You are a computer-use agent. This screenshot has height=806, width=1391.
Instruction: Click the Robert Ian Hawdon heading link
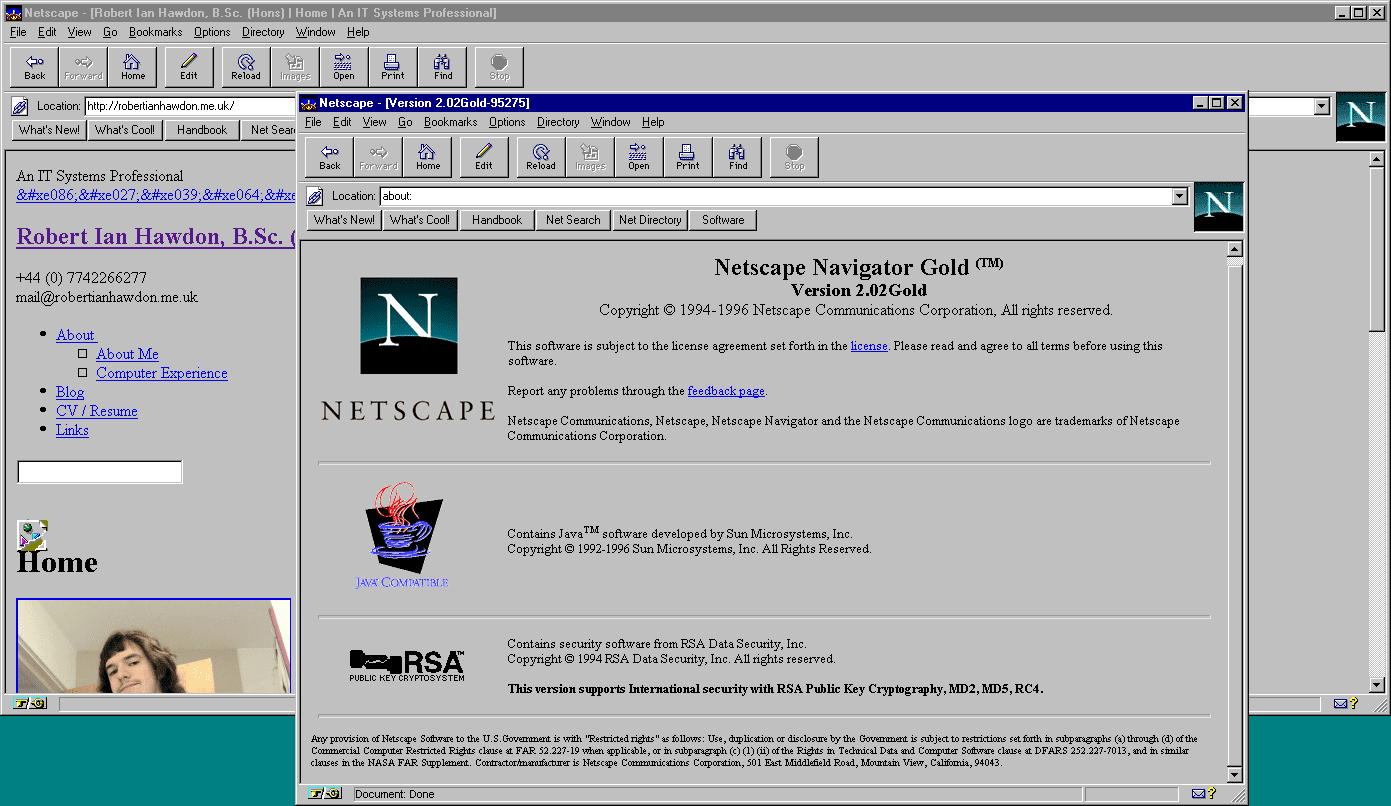[155, 237]
